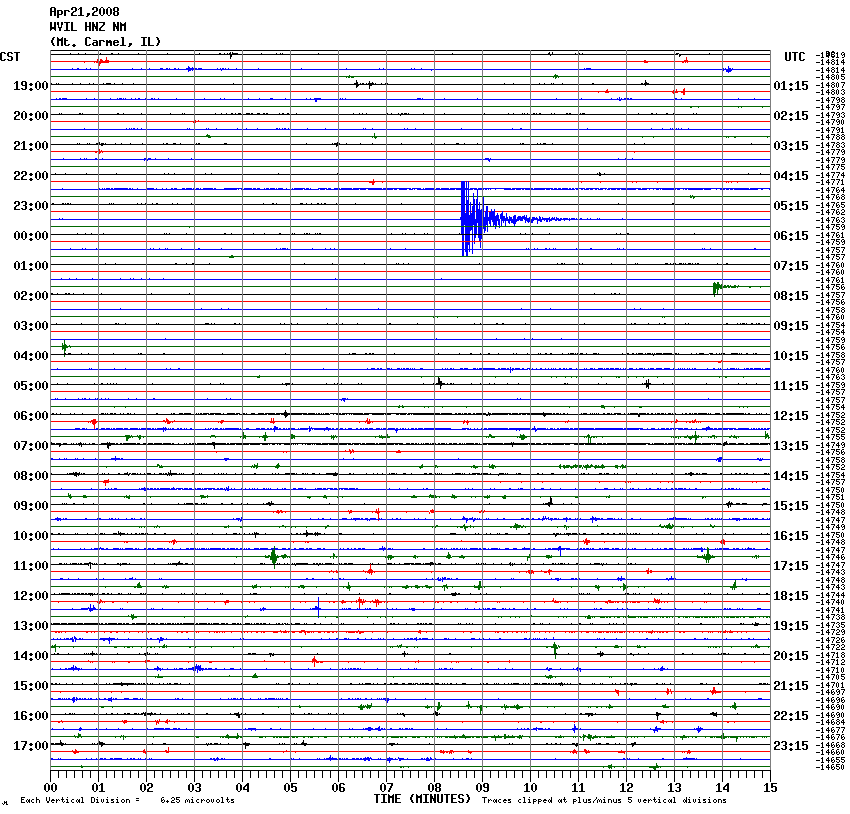Select the 22:00 CST row label
The image size is (850, 814).
pyautogui.click(x=31, y=176)
